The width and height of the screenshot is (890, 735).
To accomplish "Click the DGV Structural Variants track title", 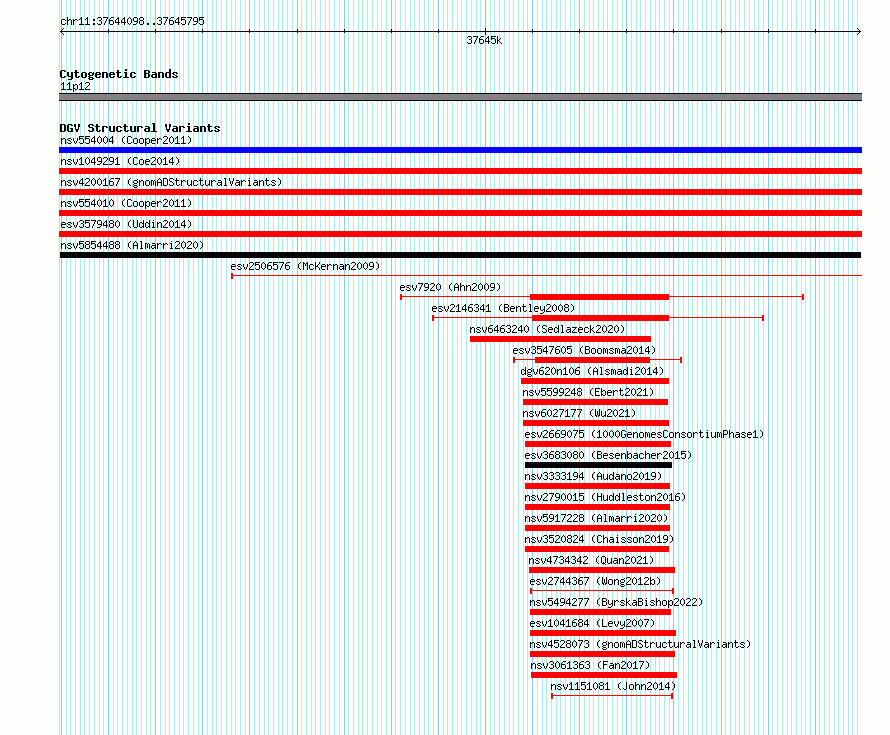I will click(x=140, y=128).
